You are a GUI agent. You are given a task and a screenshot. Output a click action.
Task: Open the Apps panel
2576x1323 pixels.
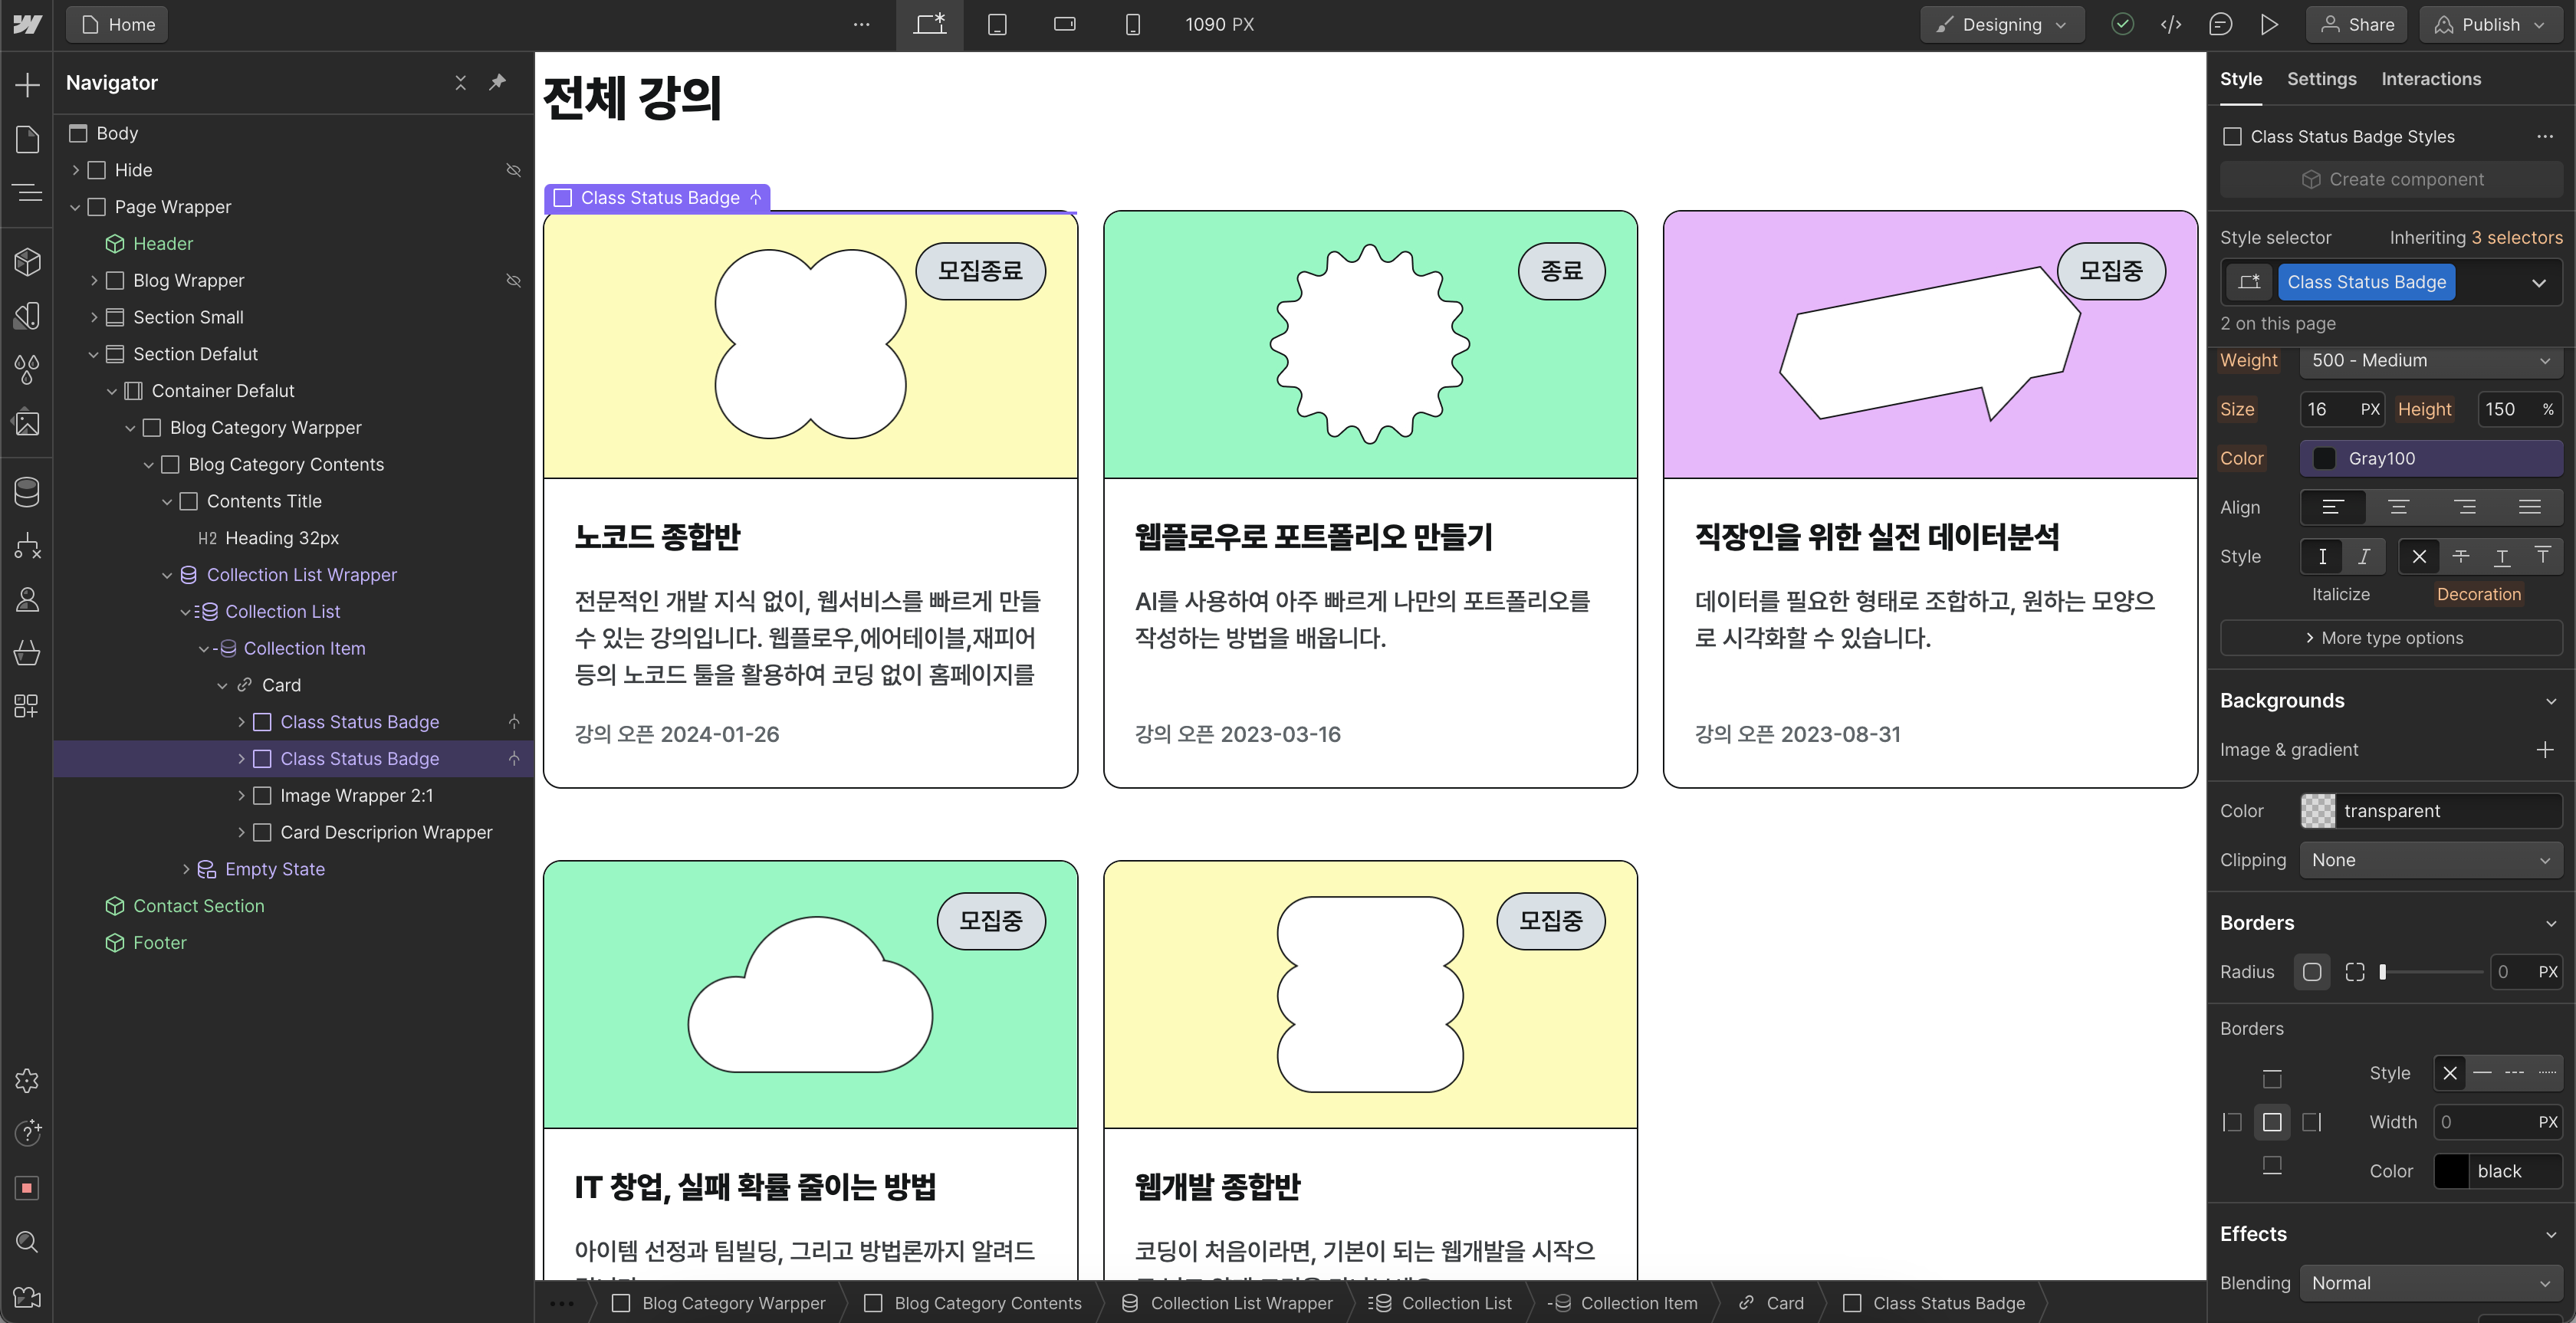(x=27, y=706)
